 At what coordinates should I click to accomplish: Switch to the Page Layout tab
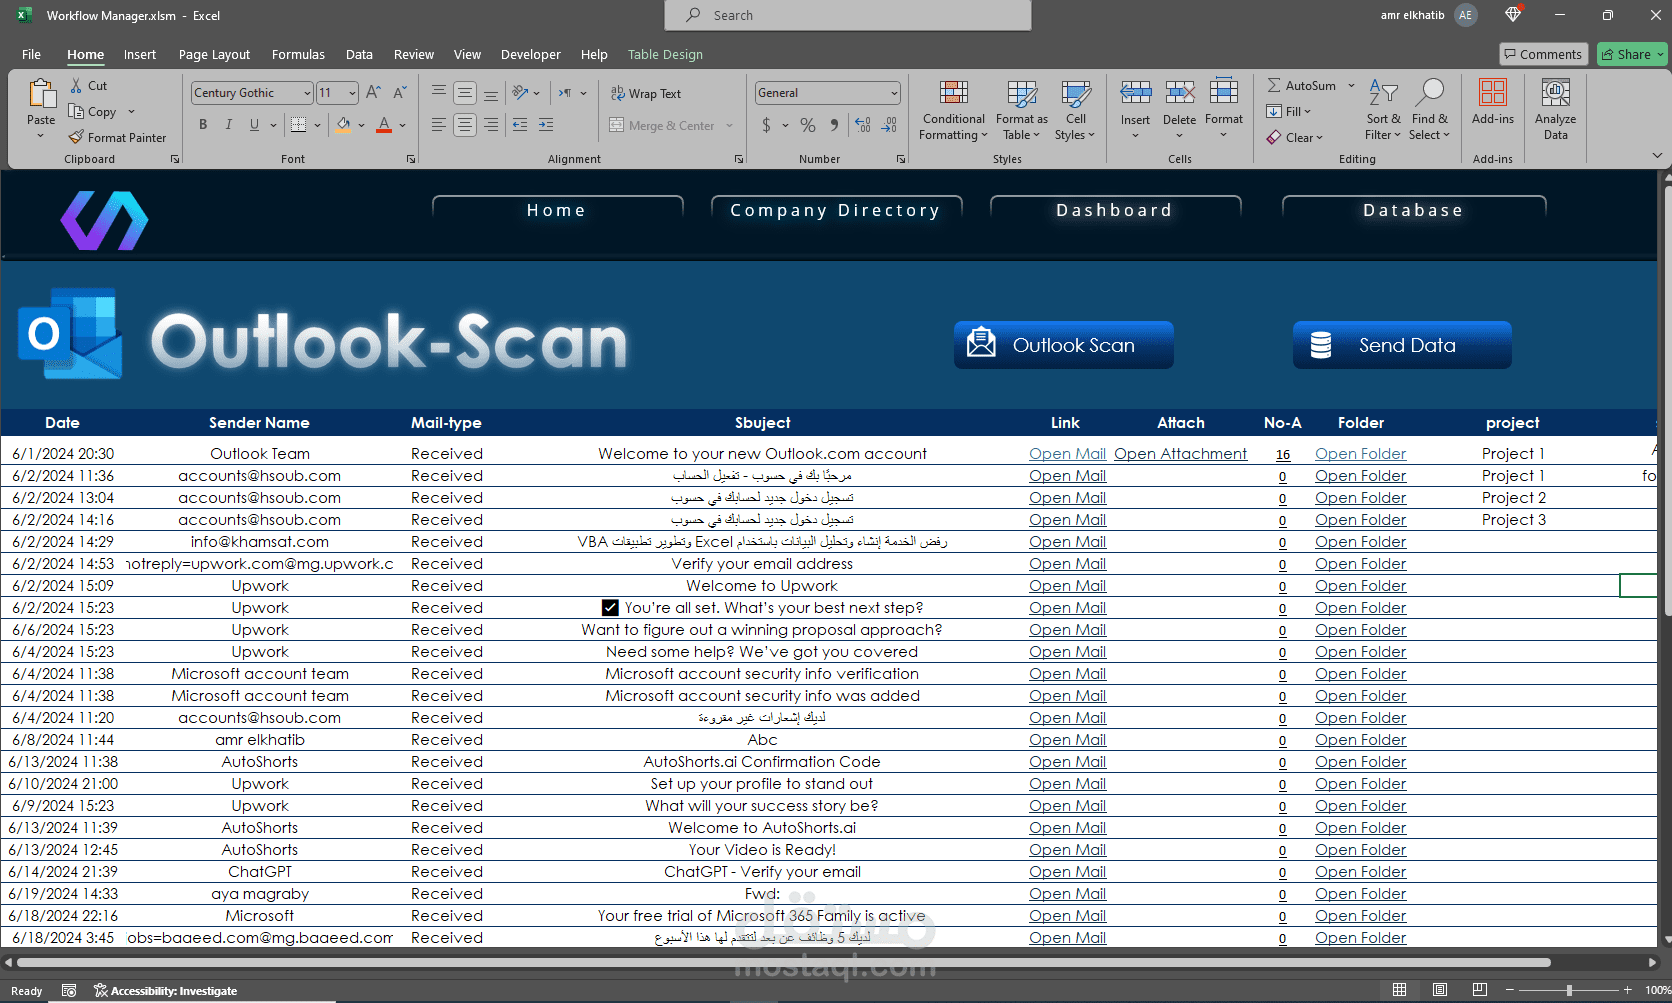click(214, 54)
